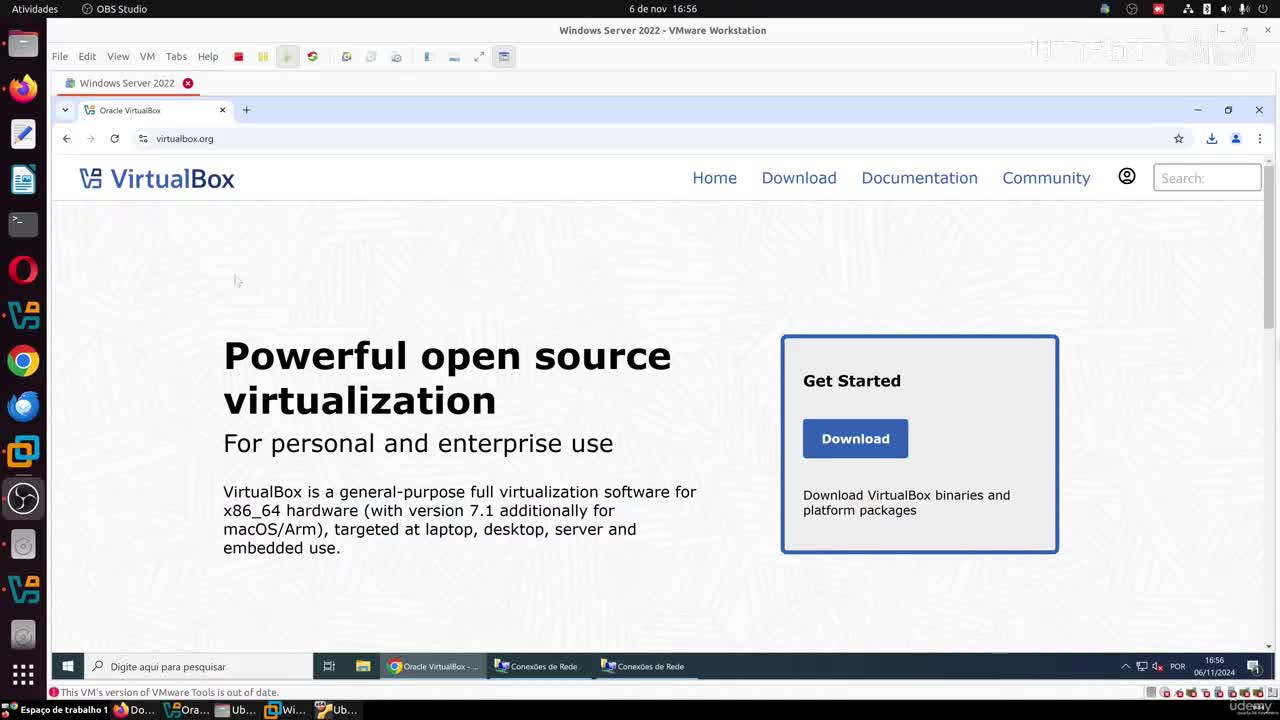Open File Explorer from Windows taskbar
The height and width of the screenshot is (720, 1280).
coord(363,666)
